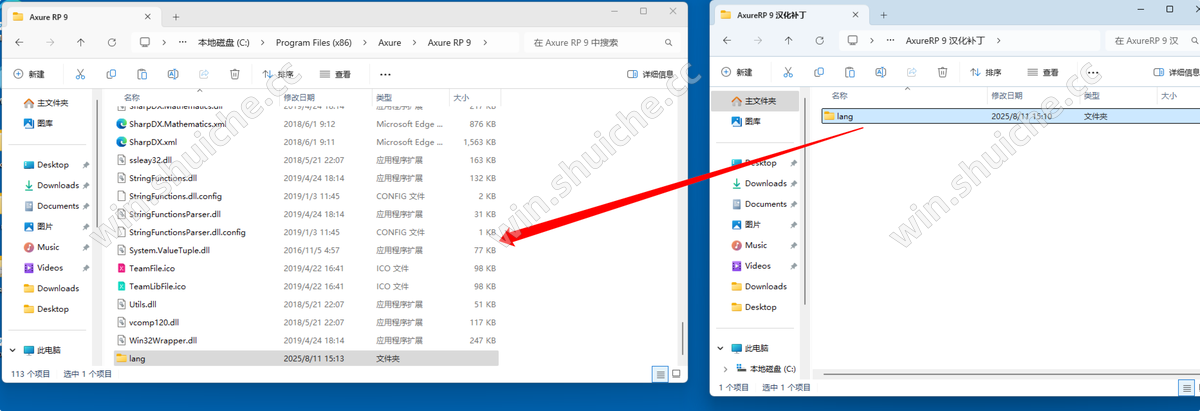1200x411 pixels.
Task: Switch to details view in Axure RP 9 status bar
Action: coord(660,373)
